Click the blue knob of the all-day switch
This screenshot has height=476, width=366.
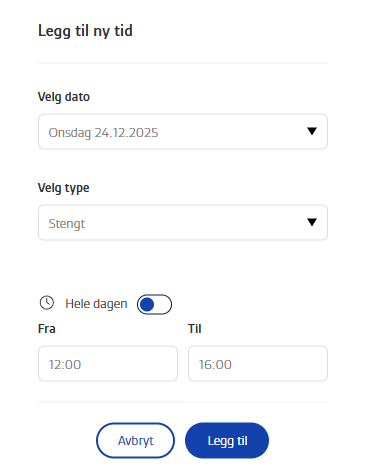coord(147,304)
